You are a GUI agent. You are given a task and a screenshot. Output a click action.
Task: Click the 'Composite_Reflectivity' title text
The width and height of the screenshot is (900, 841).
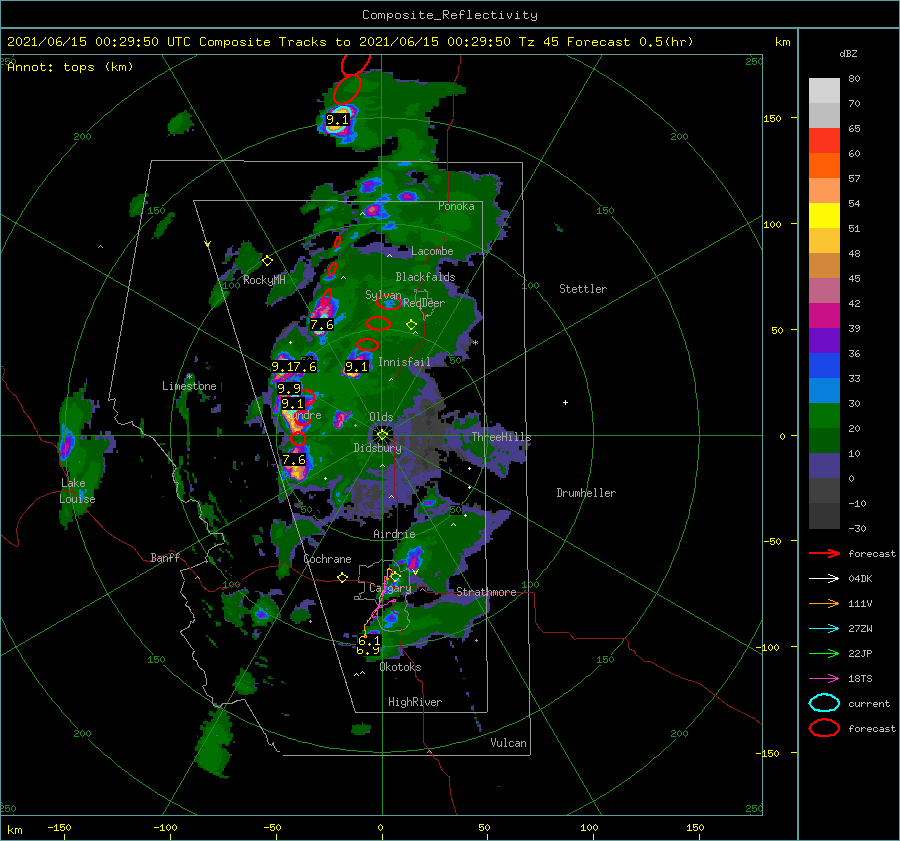pos(450,15)
